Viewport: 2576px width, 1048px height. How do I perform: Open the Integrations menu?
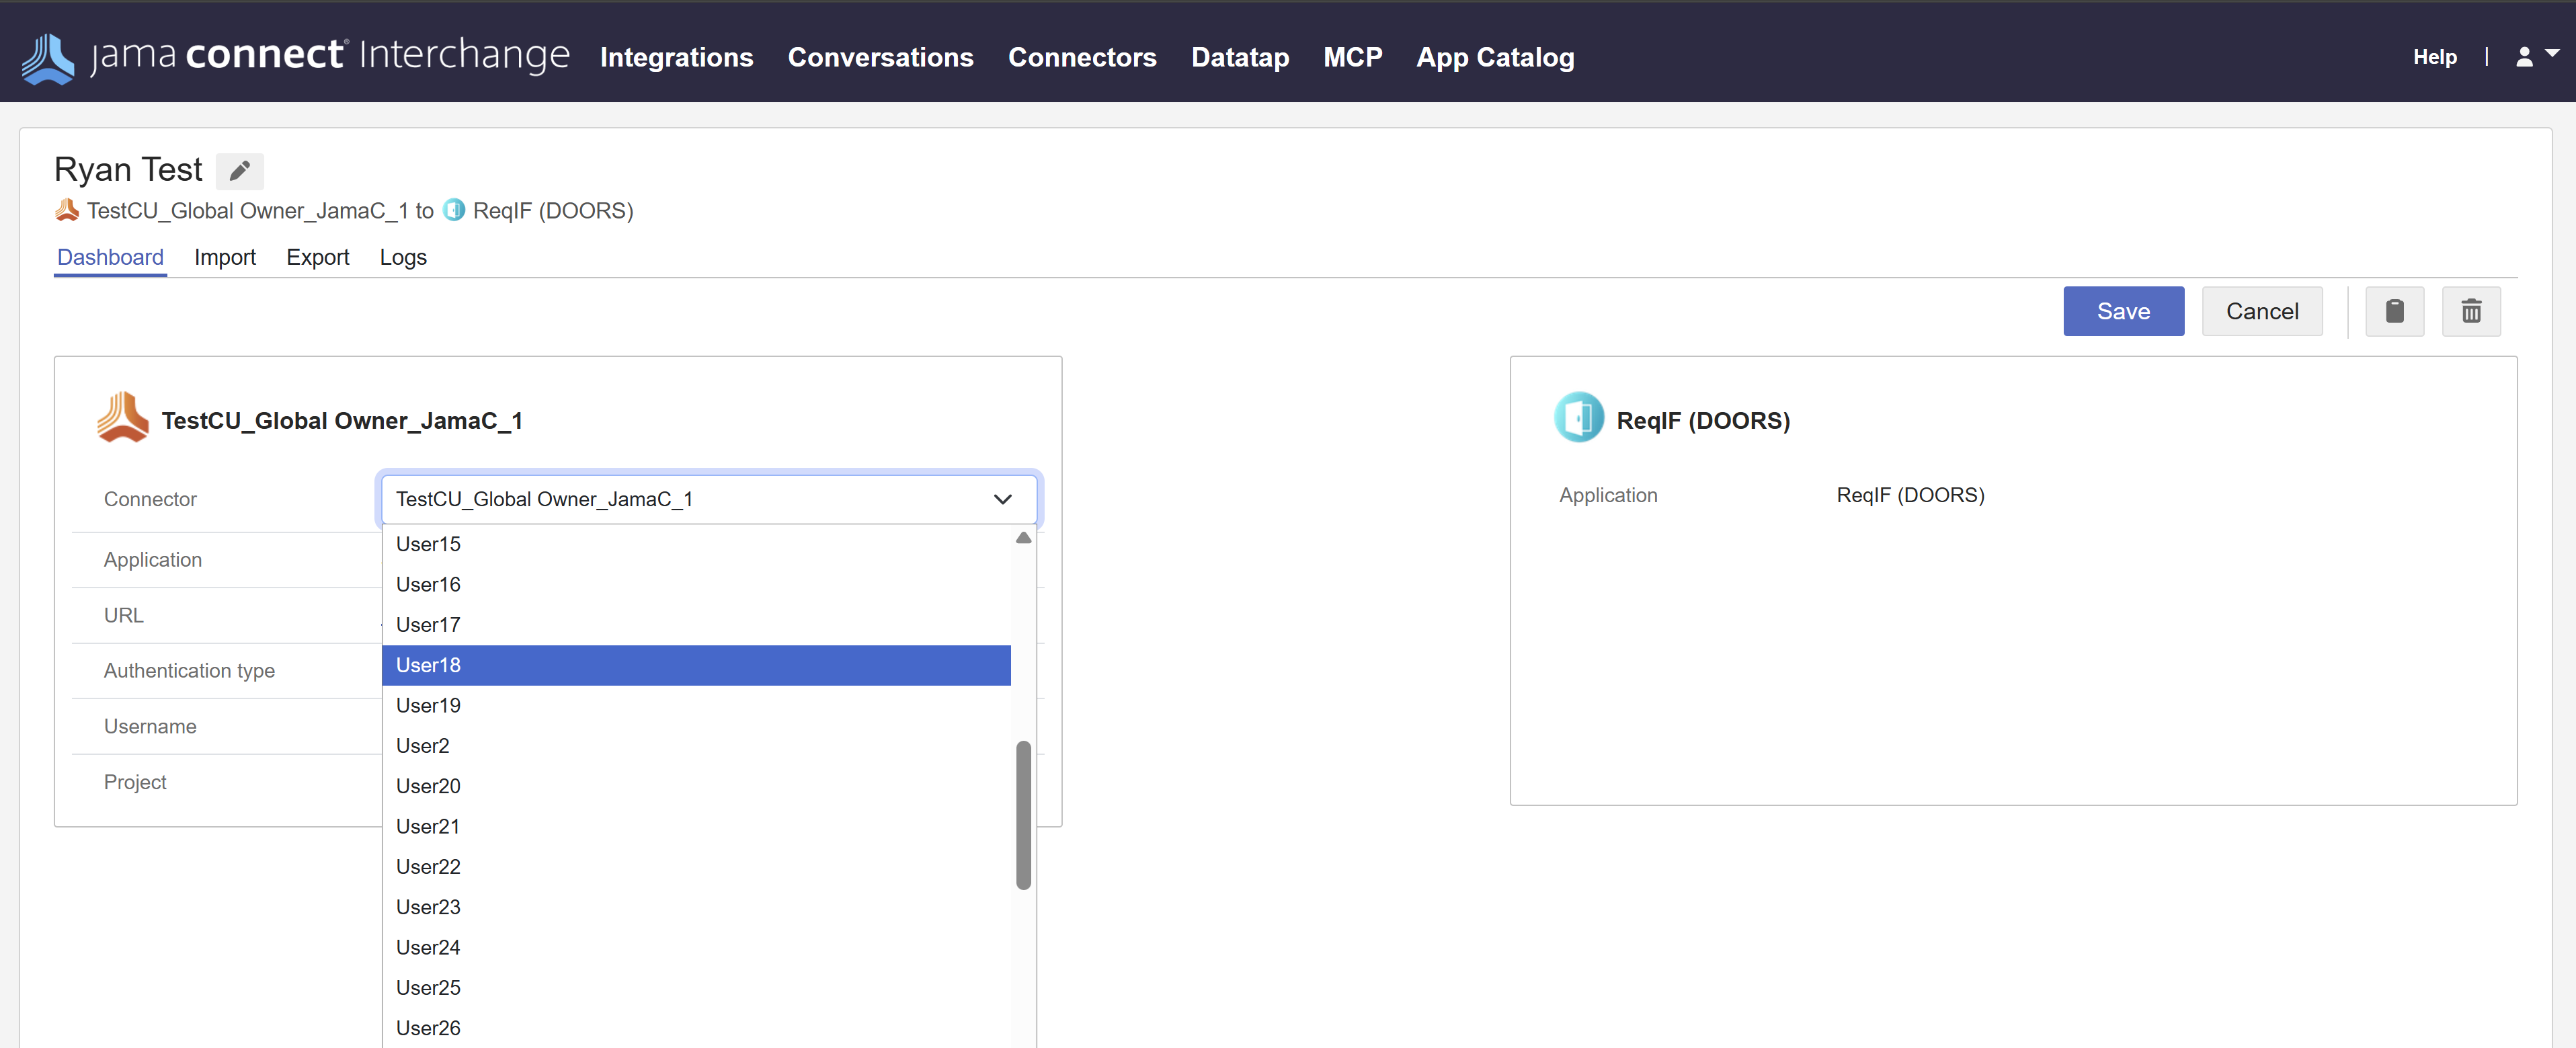coord(677,57)
